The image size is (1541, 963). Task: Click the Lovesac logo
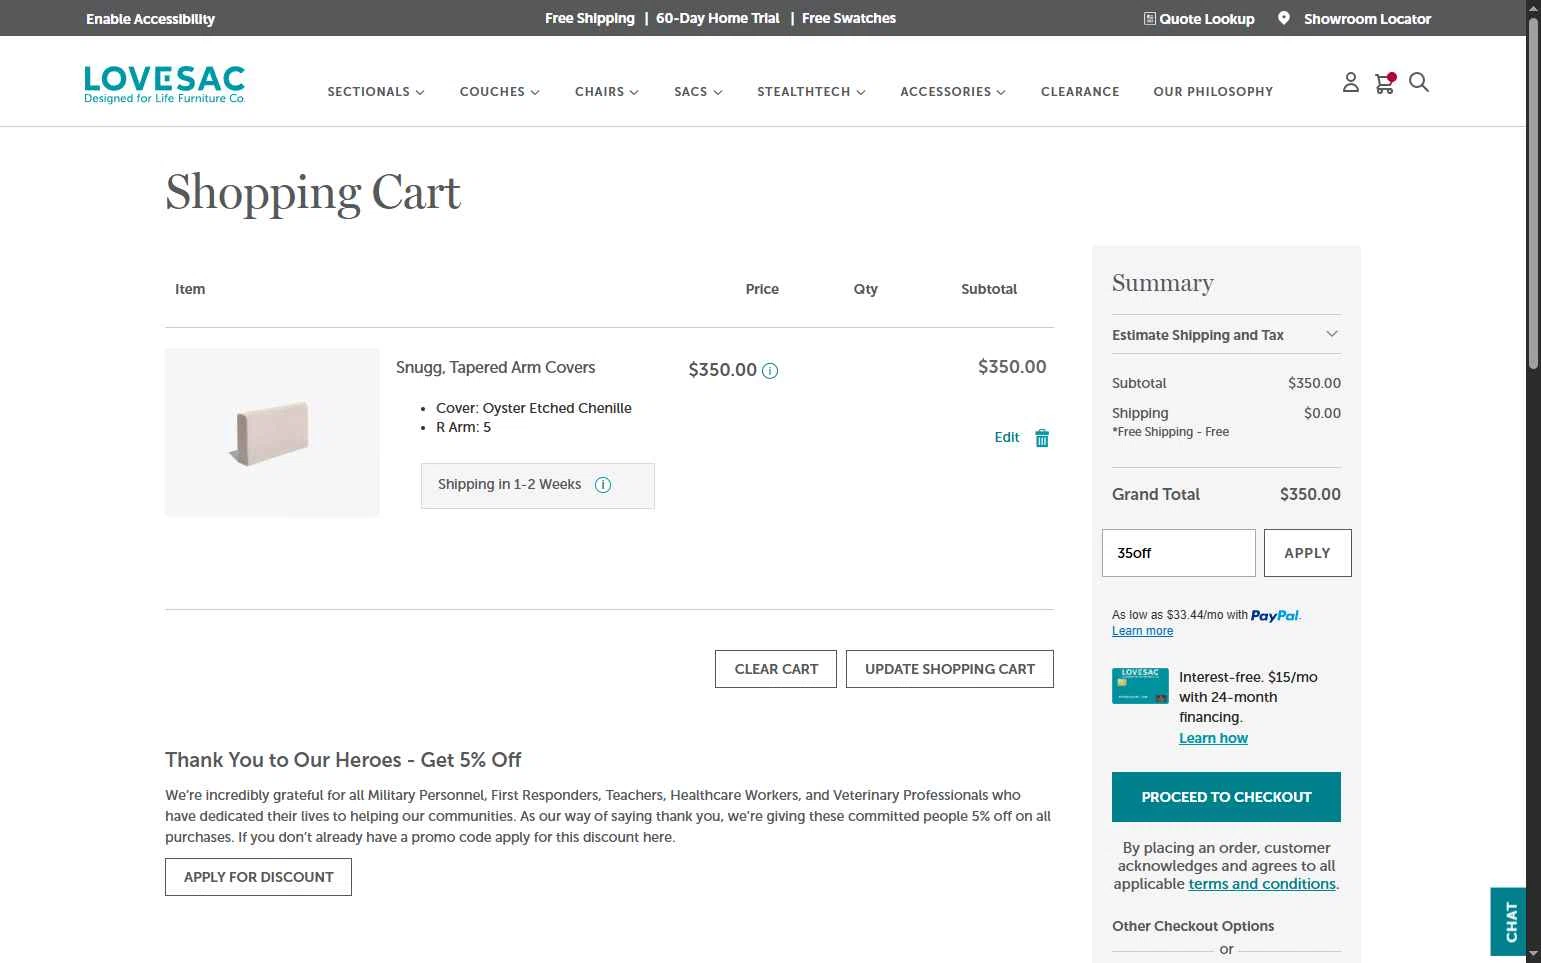[x=165, y=85]
